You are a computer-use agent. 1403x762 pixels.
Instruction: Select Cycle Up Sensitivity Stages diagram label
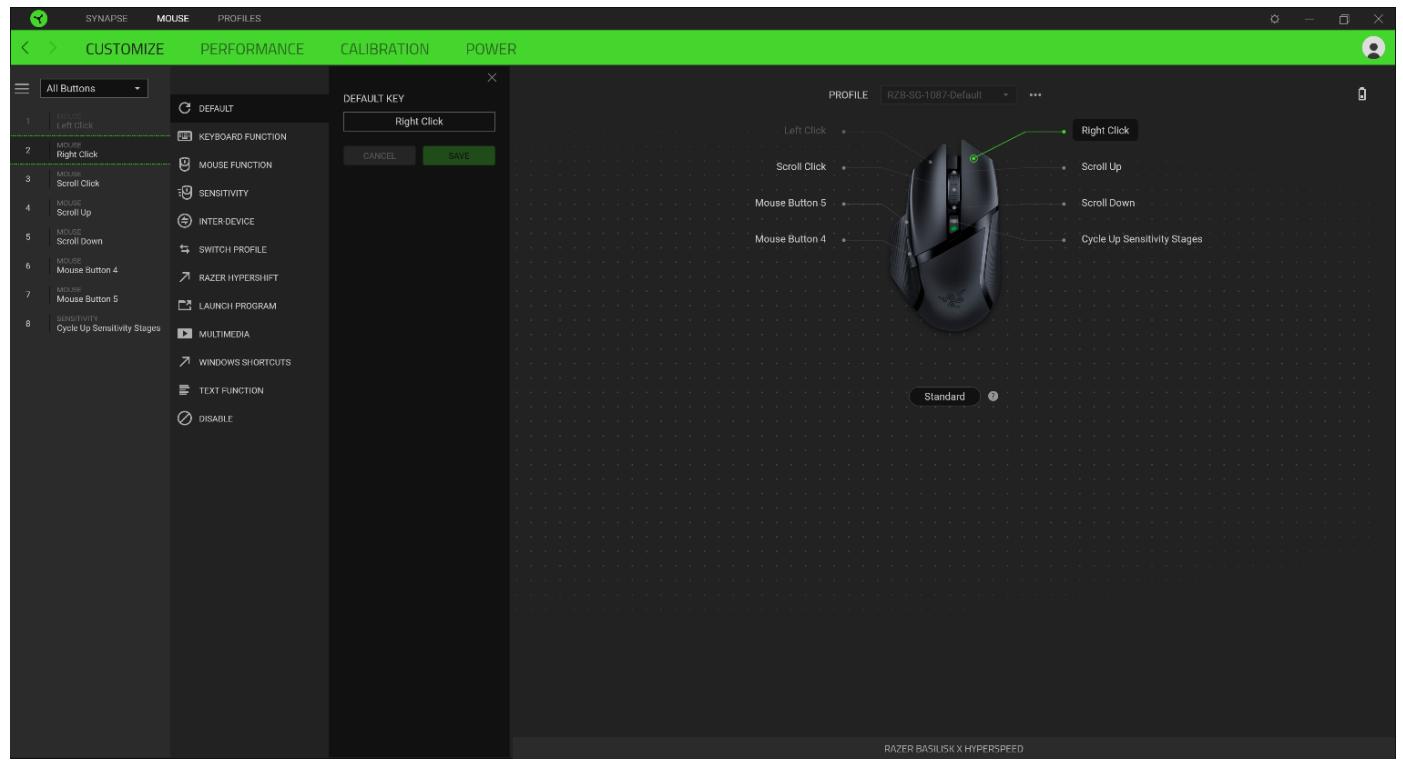click(x=1142, y=239)
